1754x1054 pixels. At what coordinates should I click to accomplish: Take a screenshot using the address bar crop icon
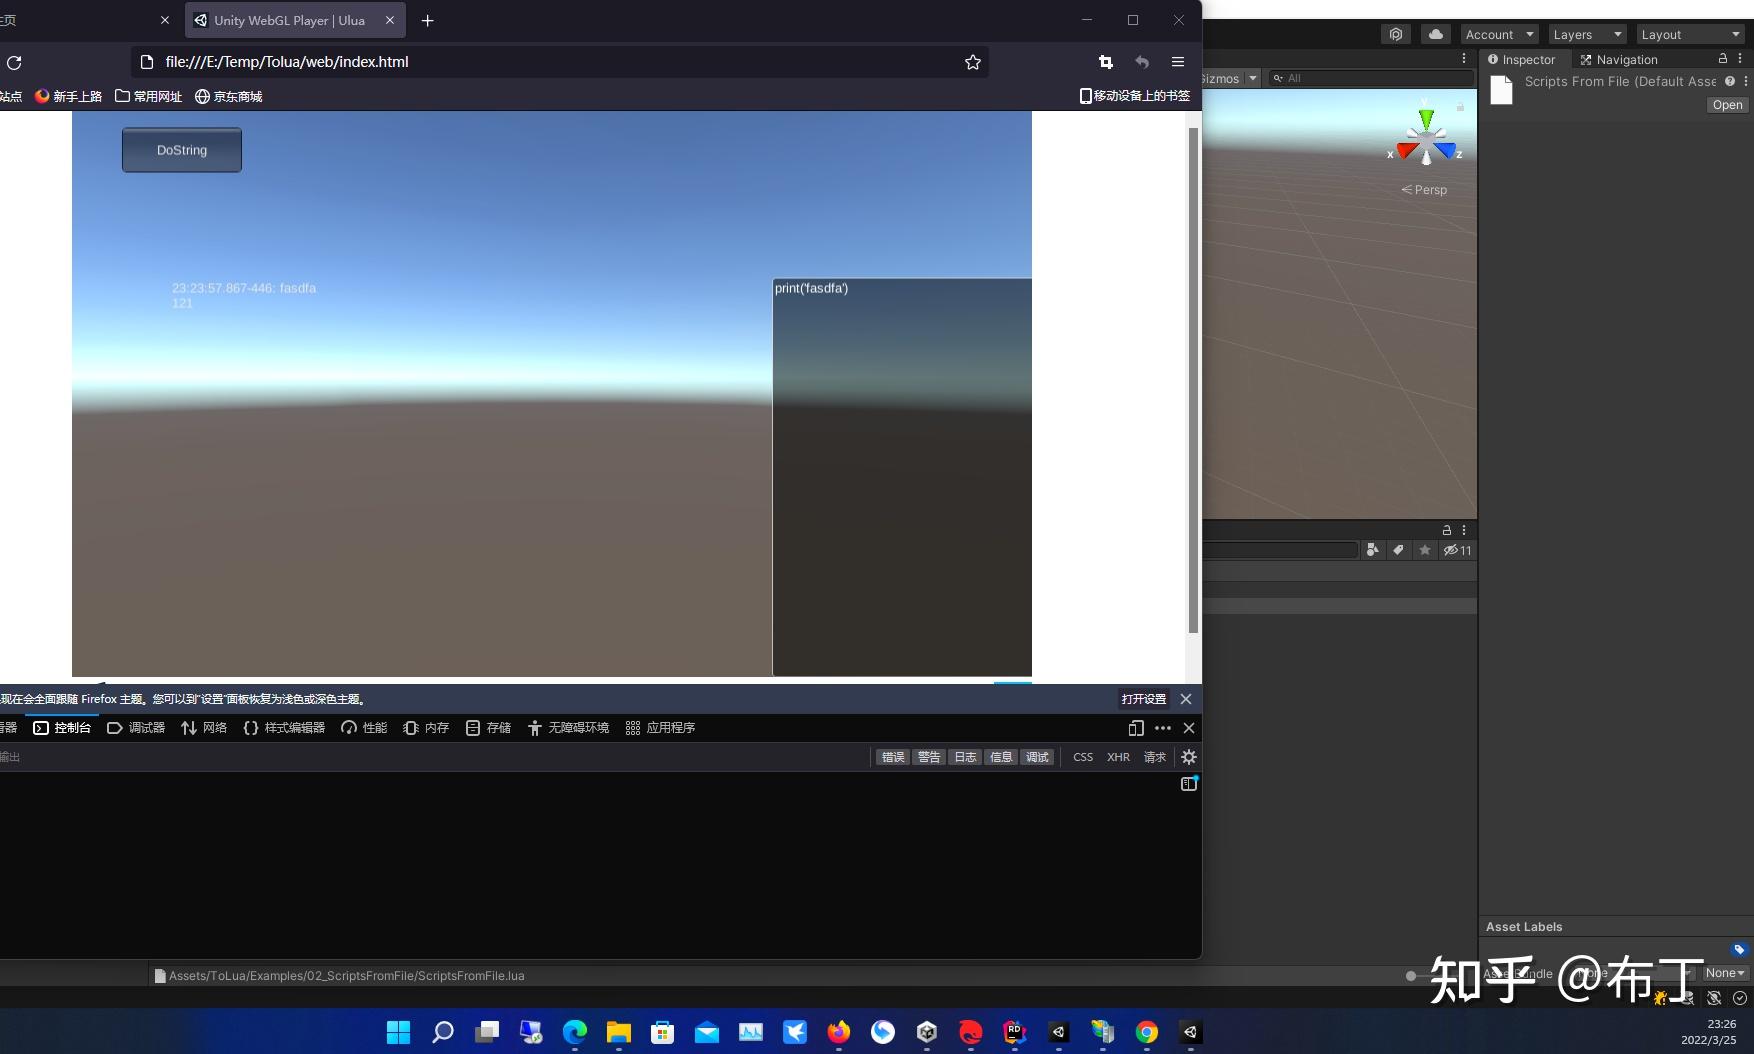coord(1105,62)
